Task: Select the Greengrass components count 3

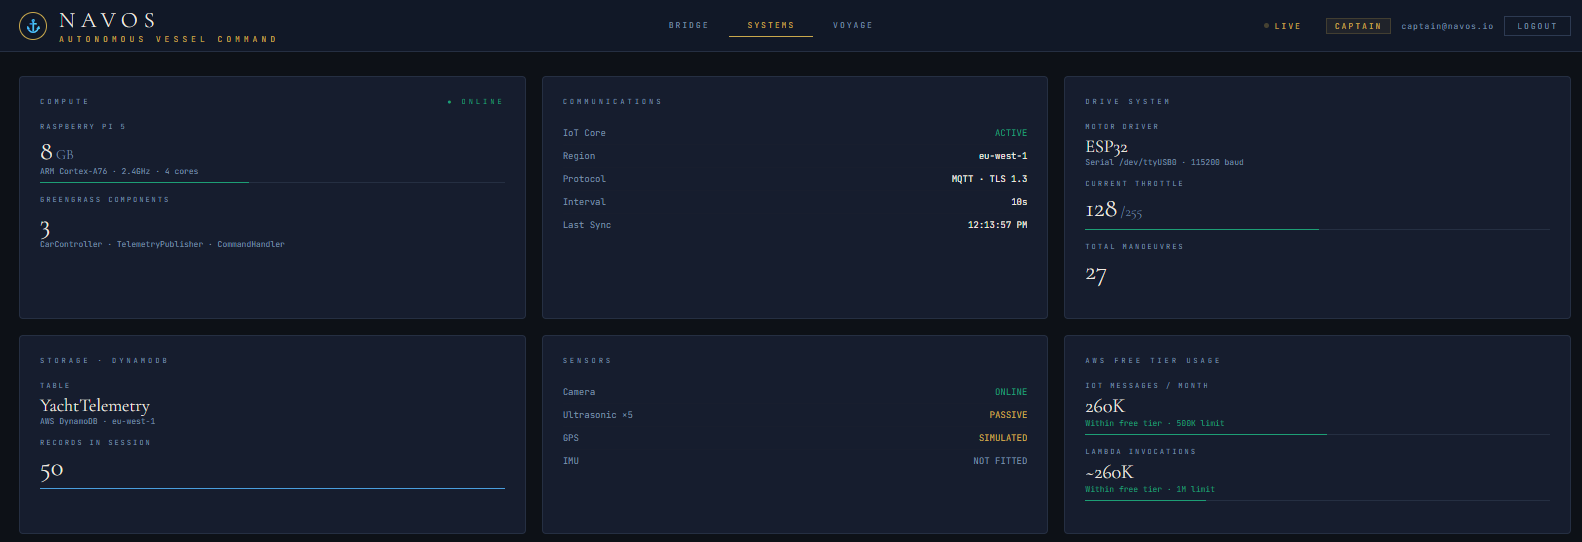Action: pyautogui.click(x=45, y=229)
